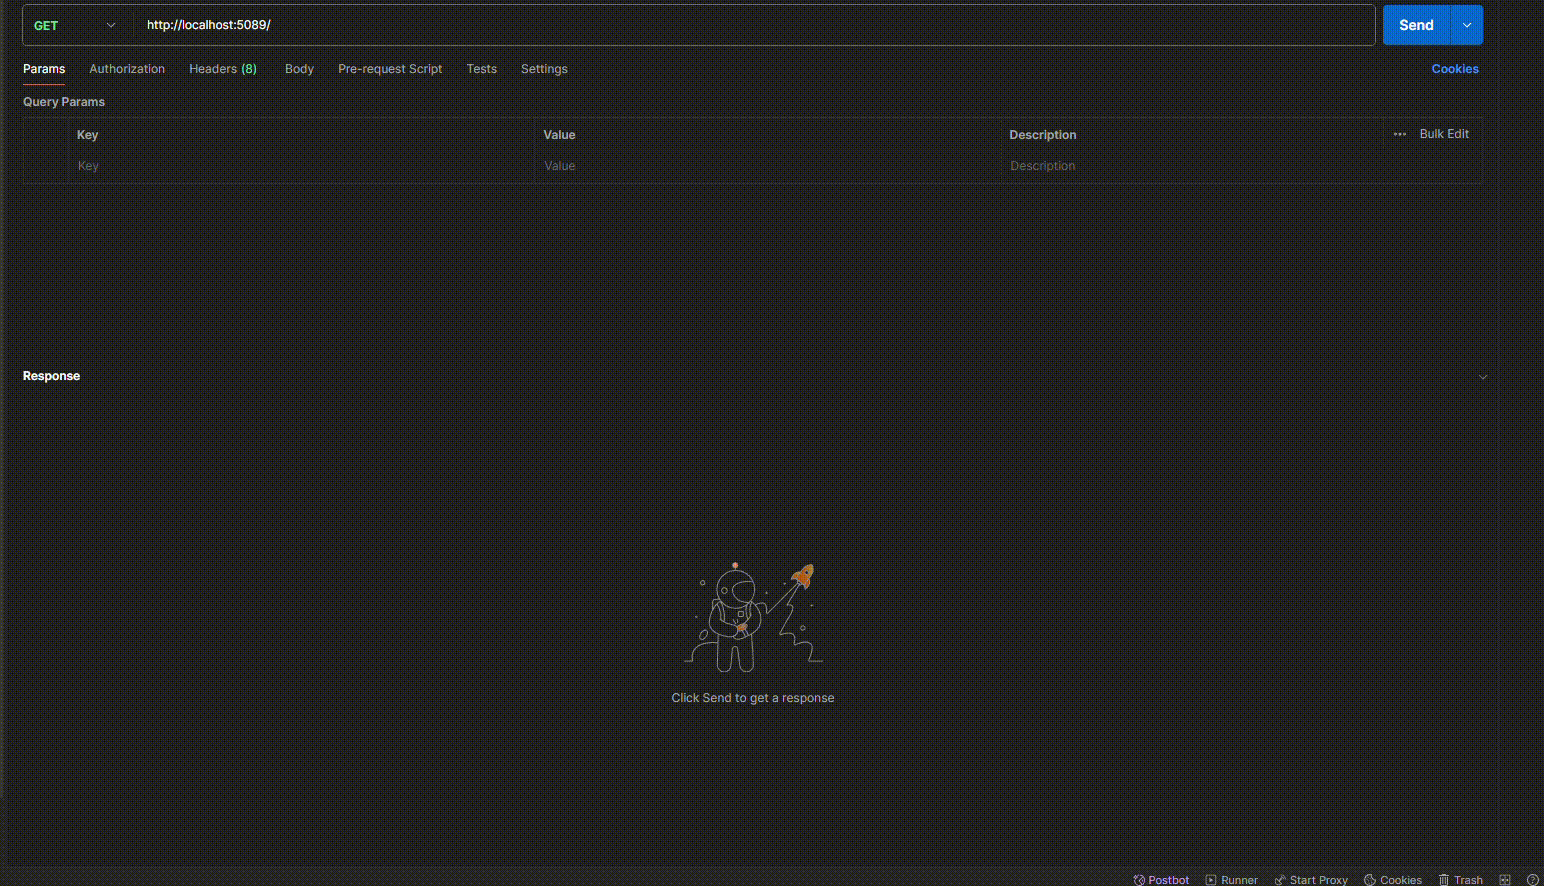Open the Body tab
This screenshot has width=1544, height=886.
pyautogui.click(x=299, y=69)
